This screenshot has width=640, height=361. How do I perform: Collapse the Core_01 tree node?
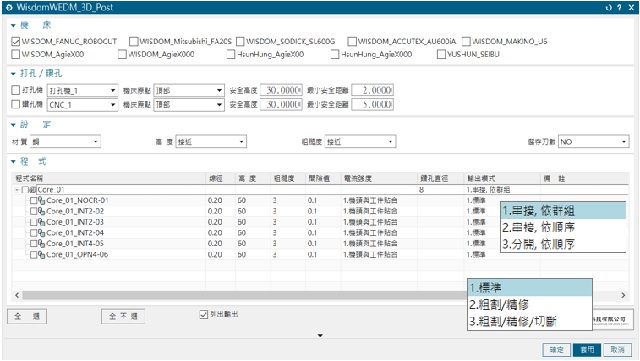tap(17, 190)
